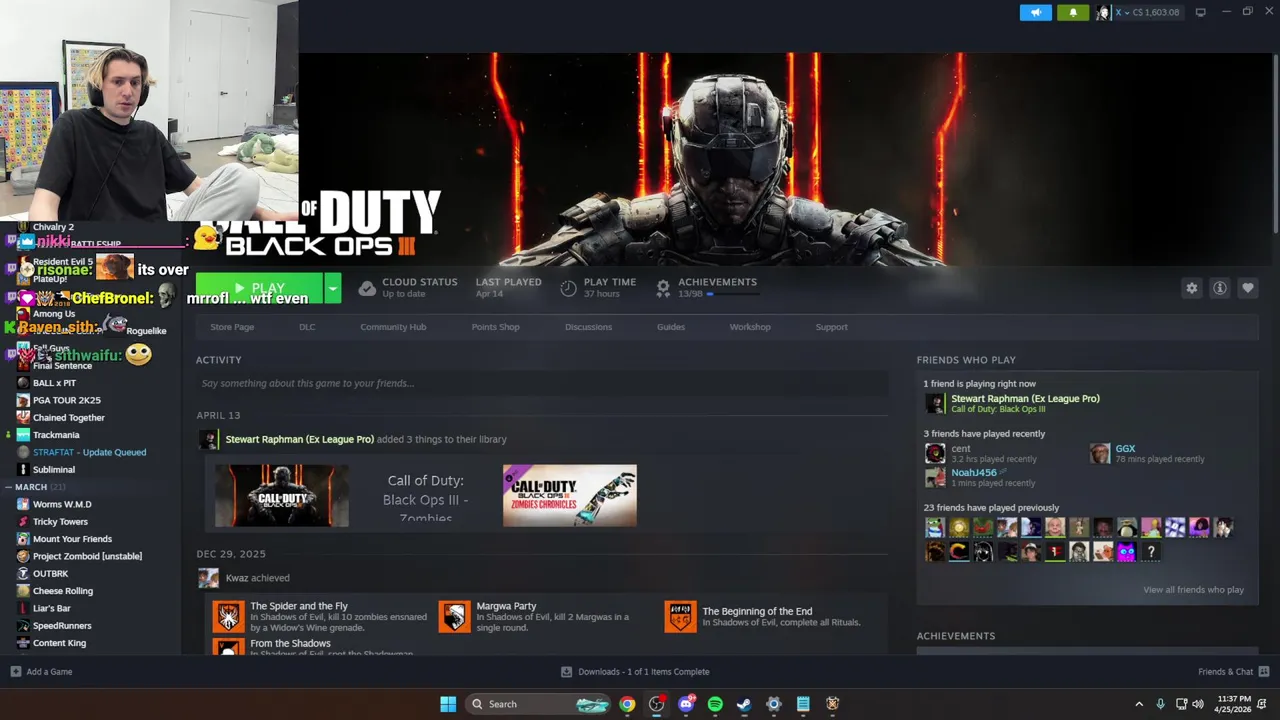Open Spotify from the taskbar
The image size is (1280, 720).
point(715,704)
